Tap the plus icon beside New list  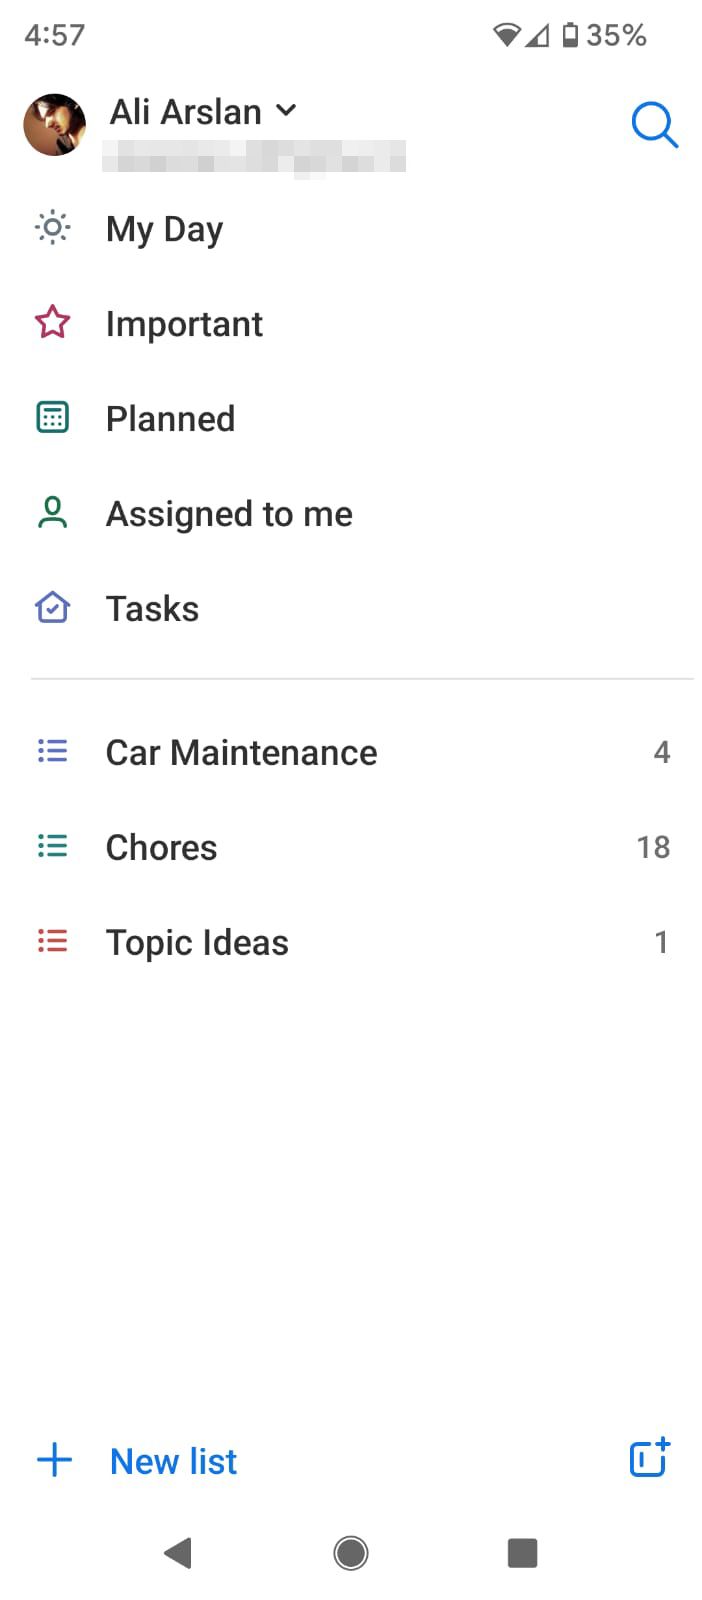click(54, 1460)
